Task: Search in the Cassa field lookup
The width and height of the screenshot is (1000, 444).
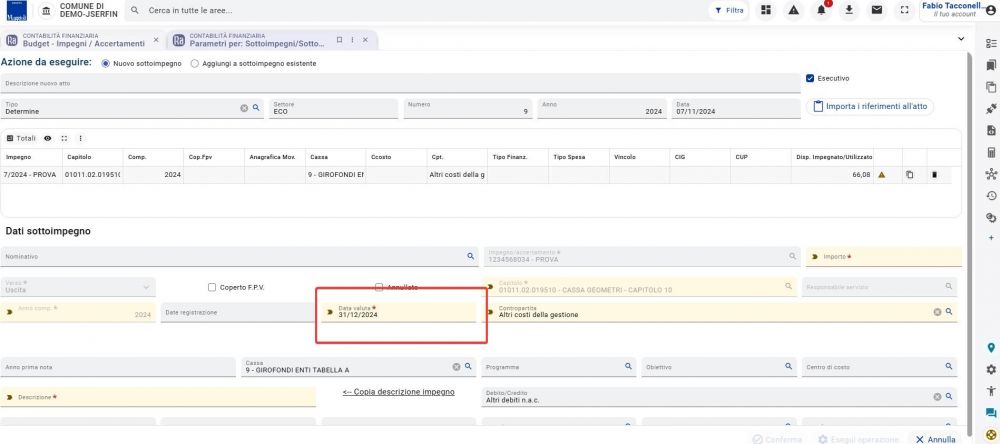Action: [468, 366]
